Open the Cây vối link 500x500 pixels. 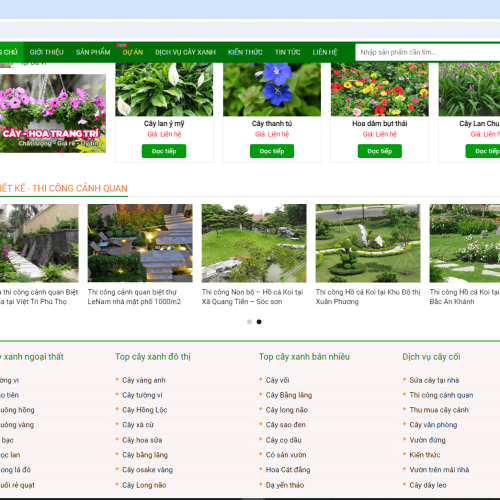(277, 380)
